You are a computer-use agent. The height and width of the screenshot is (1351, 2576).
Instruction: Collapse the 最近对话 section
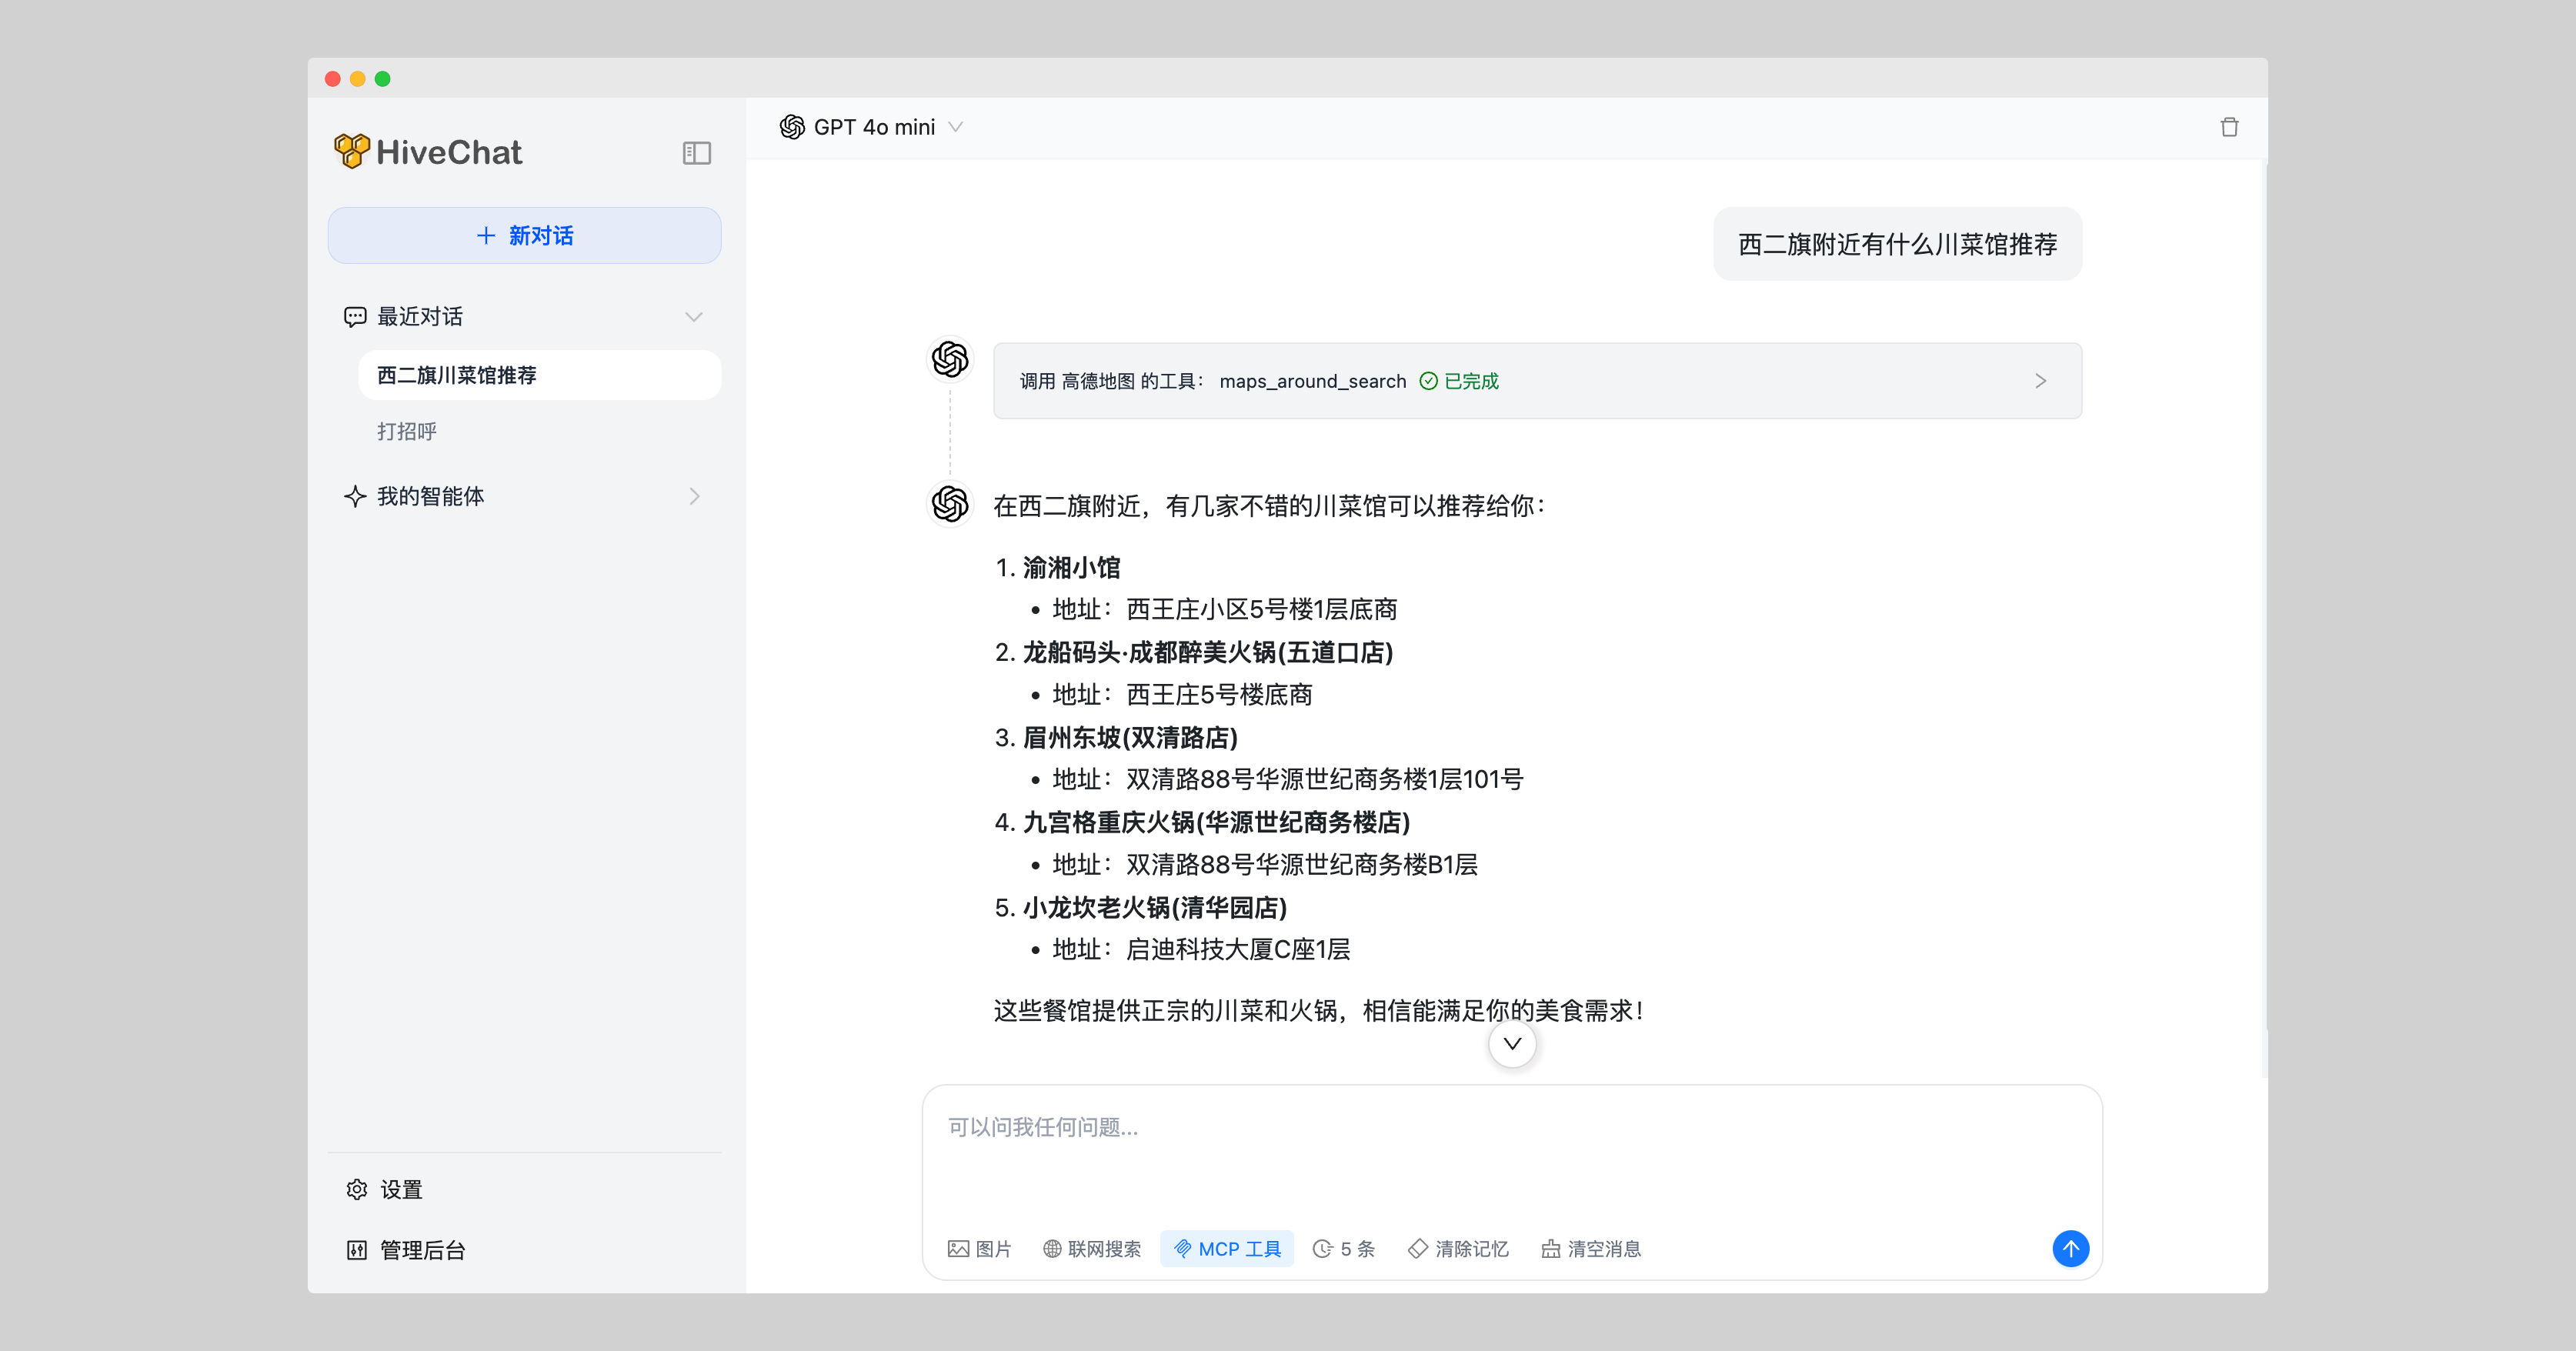(x=693, y=317)
